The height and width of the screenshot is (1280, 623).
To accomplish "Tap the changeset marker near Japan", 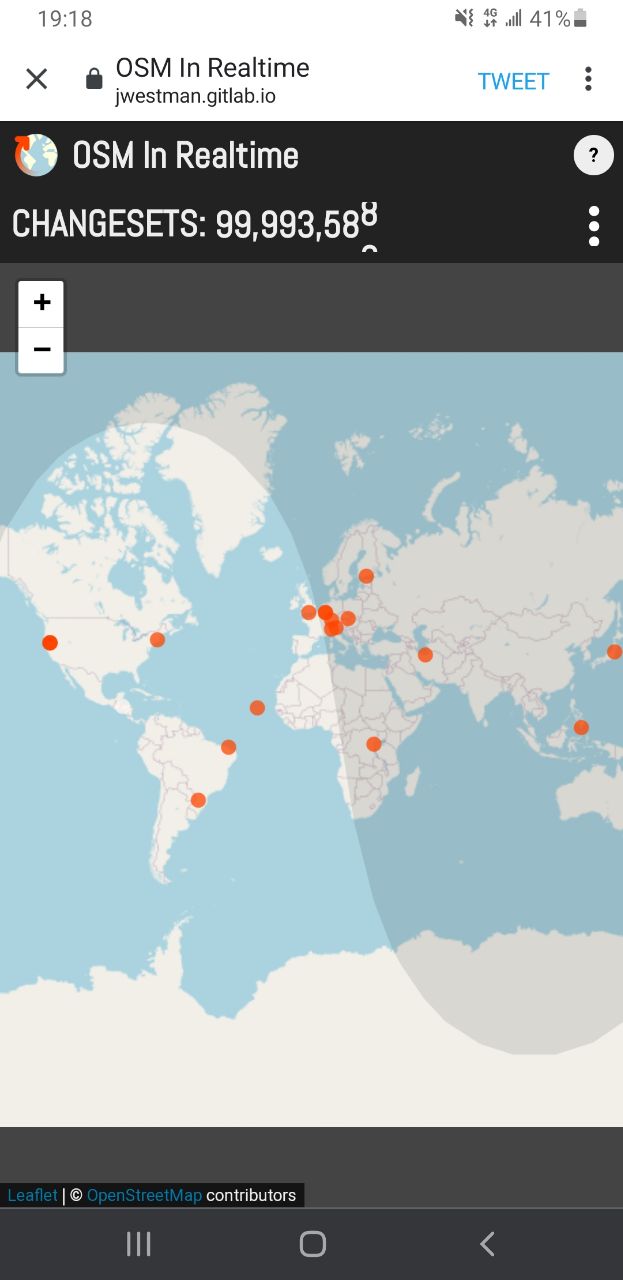I will (614, 652).
